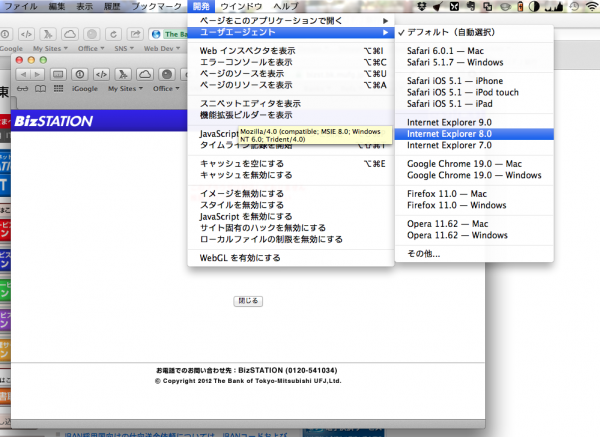Open the Wi-Fi menu bar icon
The height and width of the screenshot is (437, 600).
pos(592,6)
